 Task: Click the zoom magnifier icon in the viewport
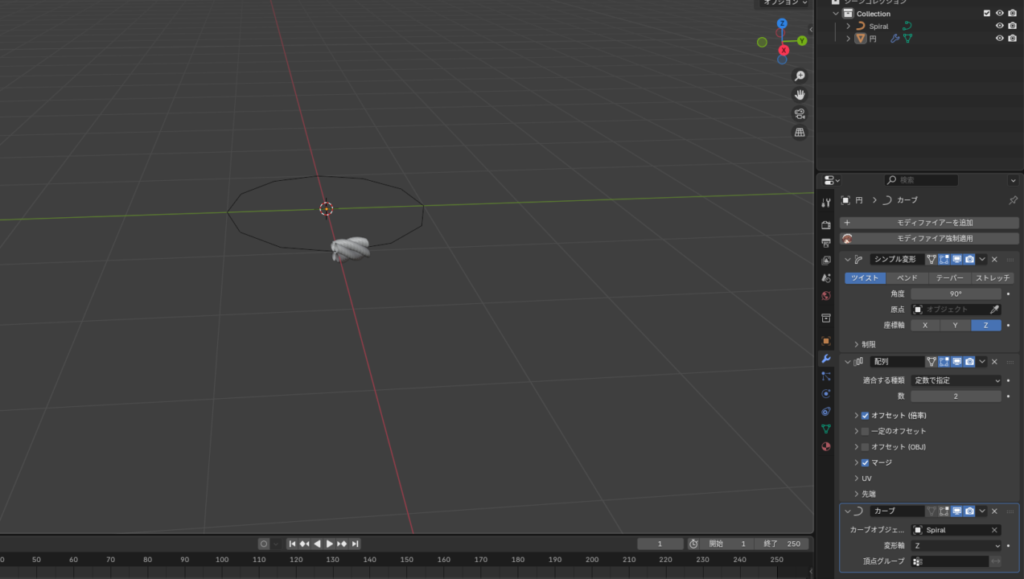[x=799, y=76]
